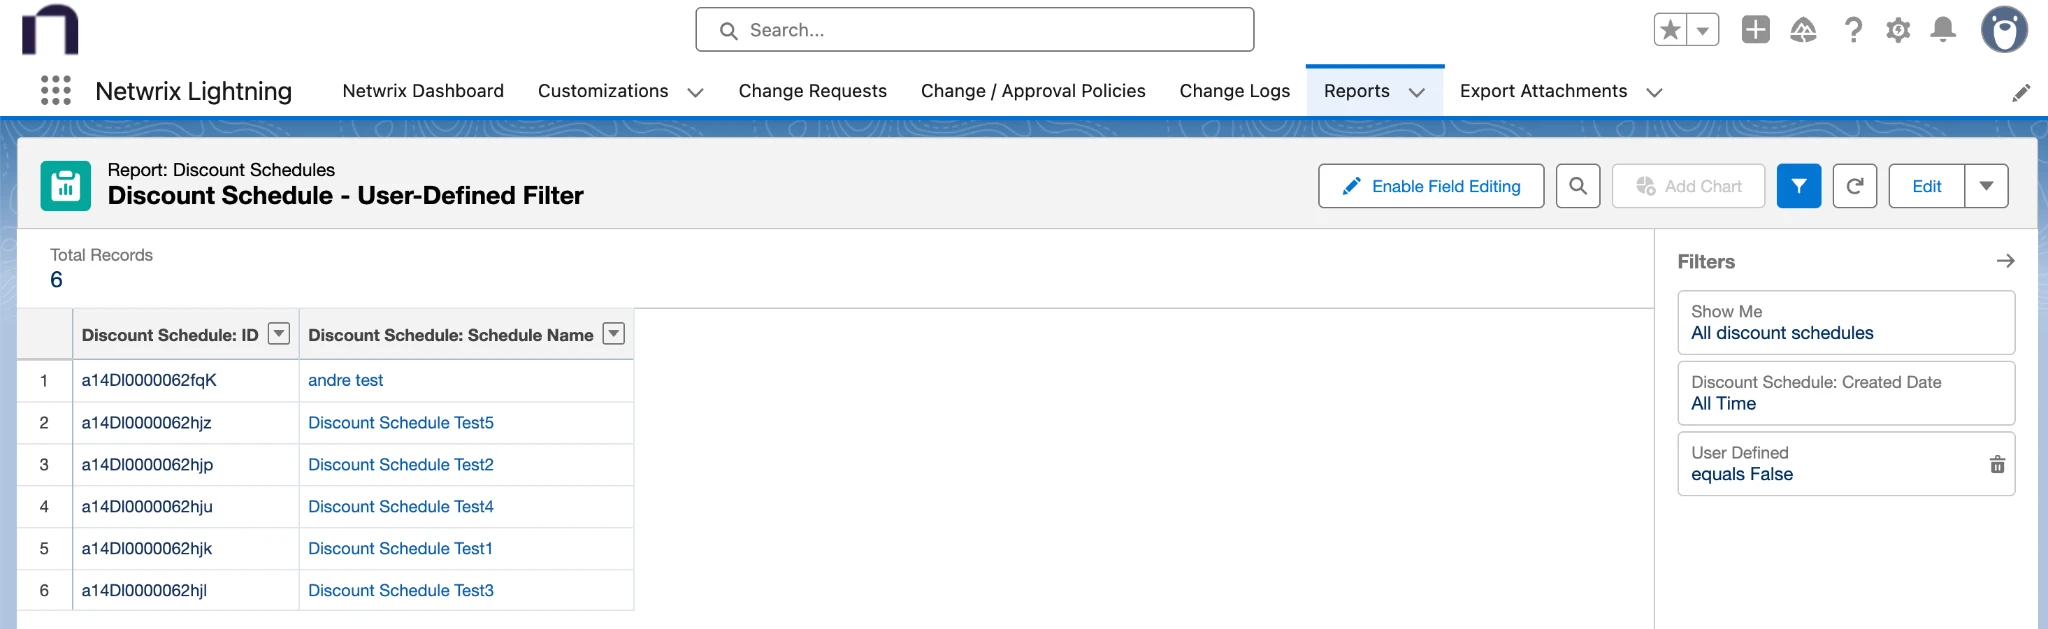Open the user profile avatar
This screenshot has width=2048, height=629.
pyautogui.click(x=2004, y=30)
